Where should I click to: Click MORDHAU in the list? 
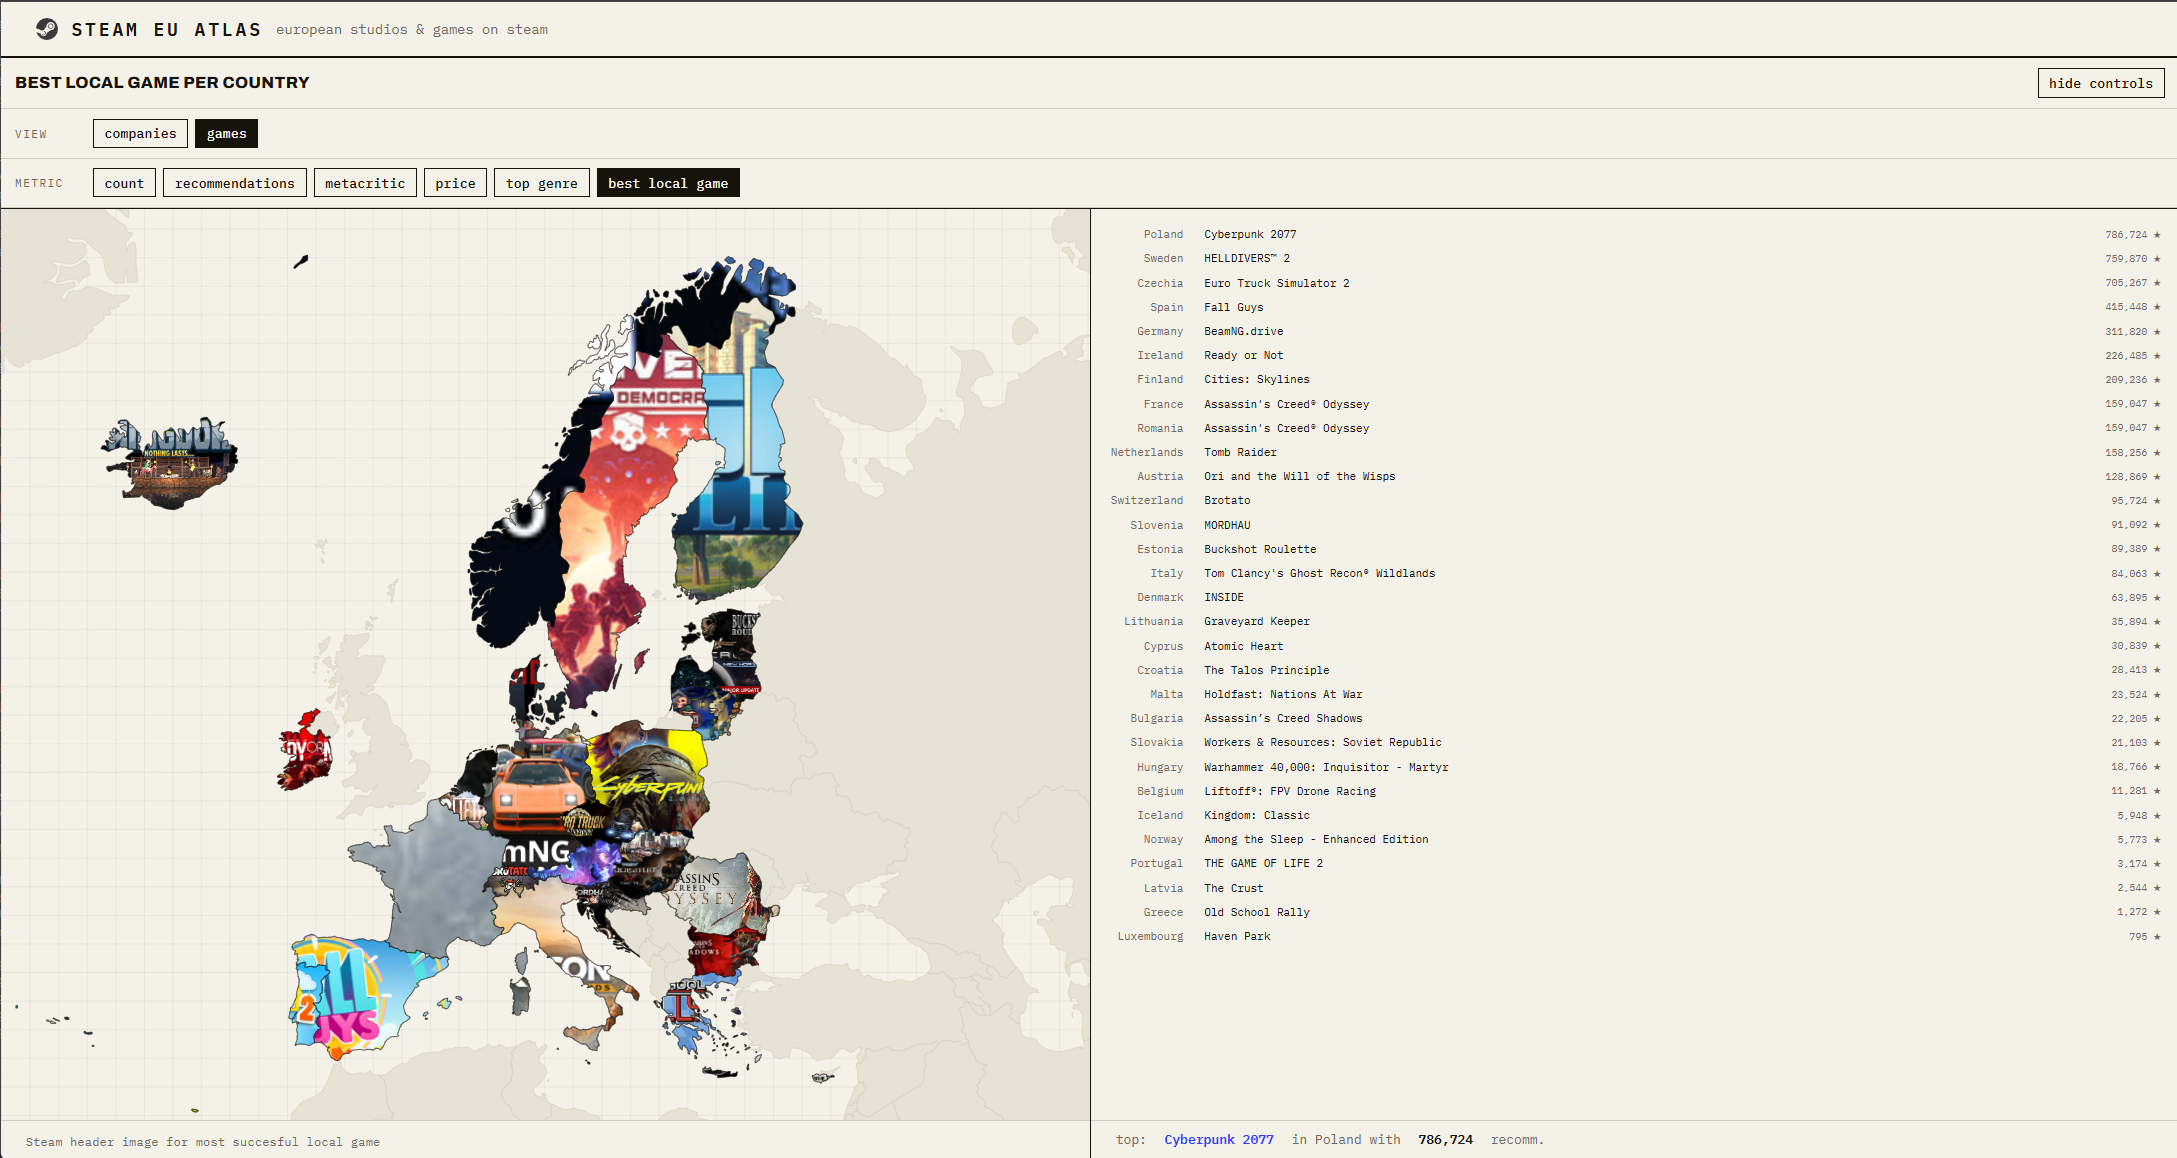1227,525
